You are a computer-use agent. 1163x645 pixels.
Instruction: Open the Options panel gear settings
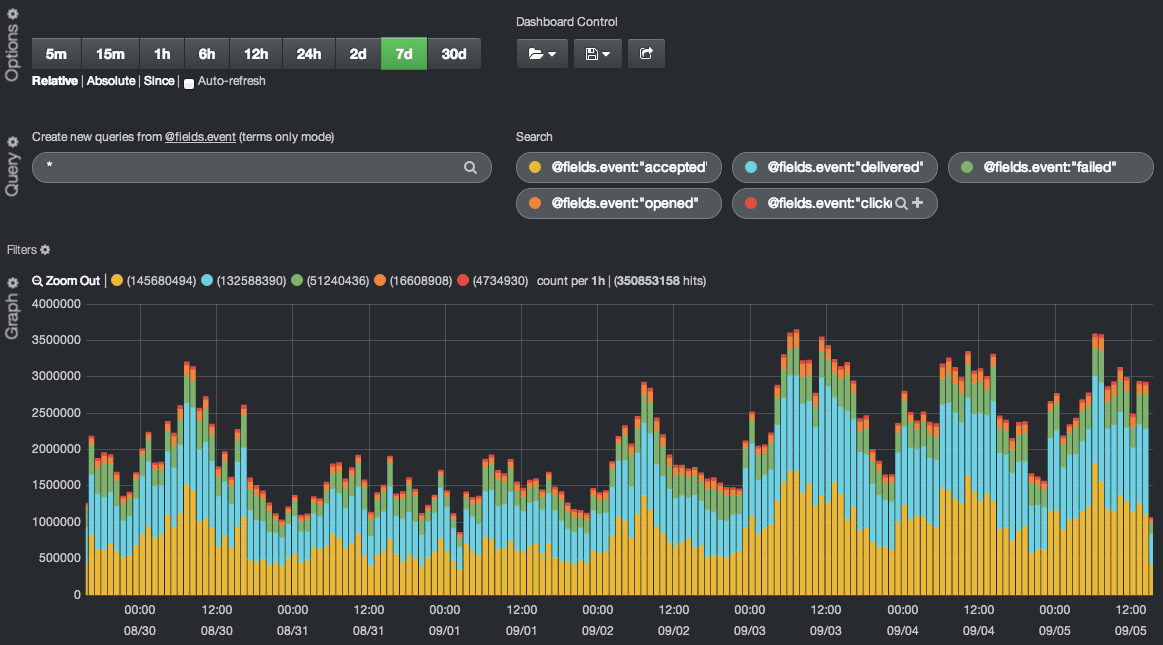[x=13, y=13]
